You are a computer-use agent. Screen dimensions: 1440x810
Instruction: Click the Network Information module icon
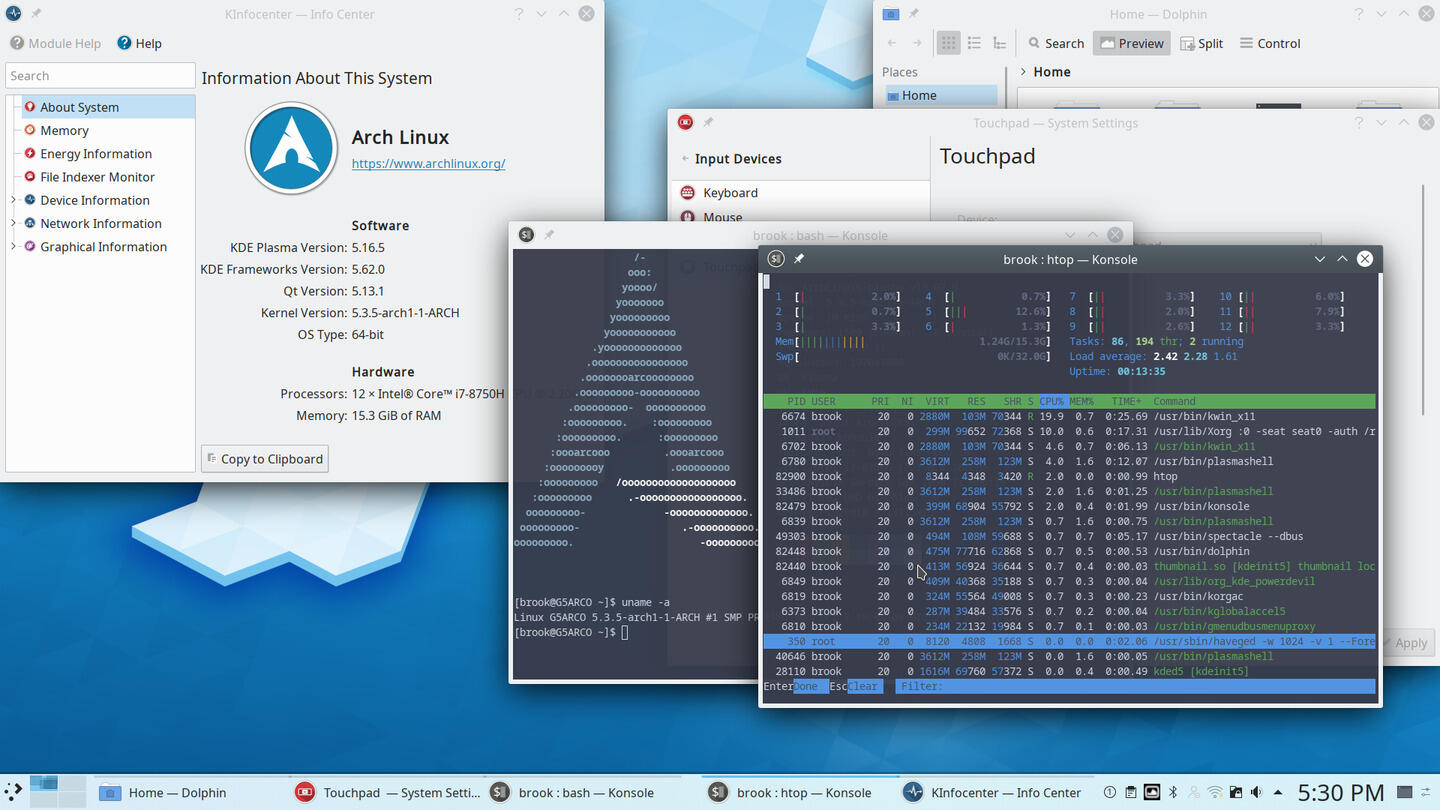pos(30,223)
